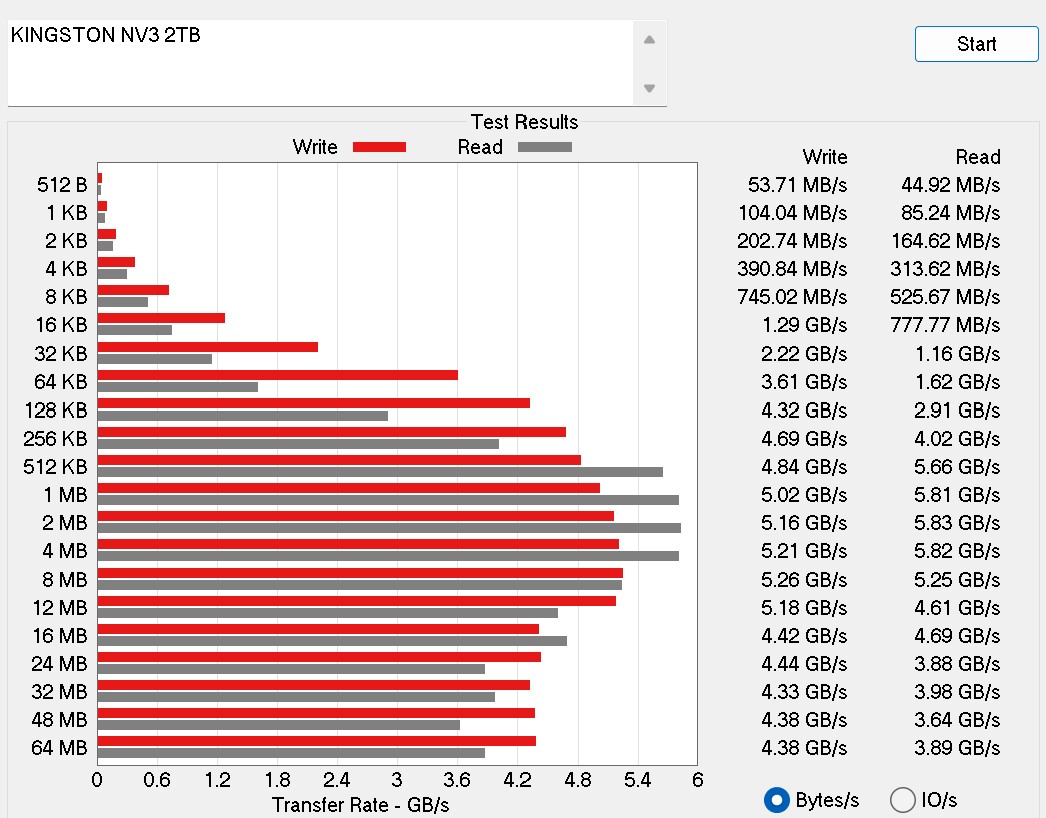Click the Start benchmark button

click(x=976, y=44)
